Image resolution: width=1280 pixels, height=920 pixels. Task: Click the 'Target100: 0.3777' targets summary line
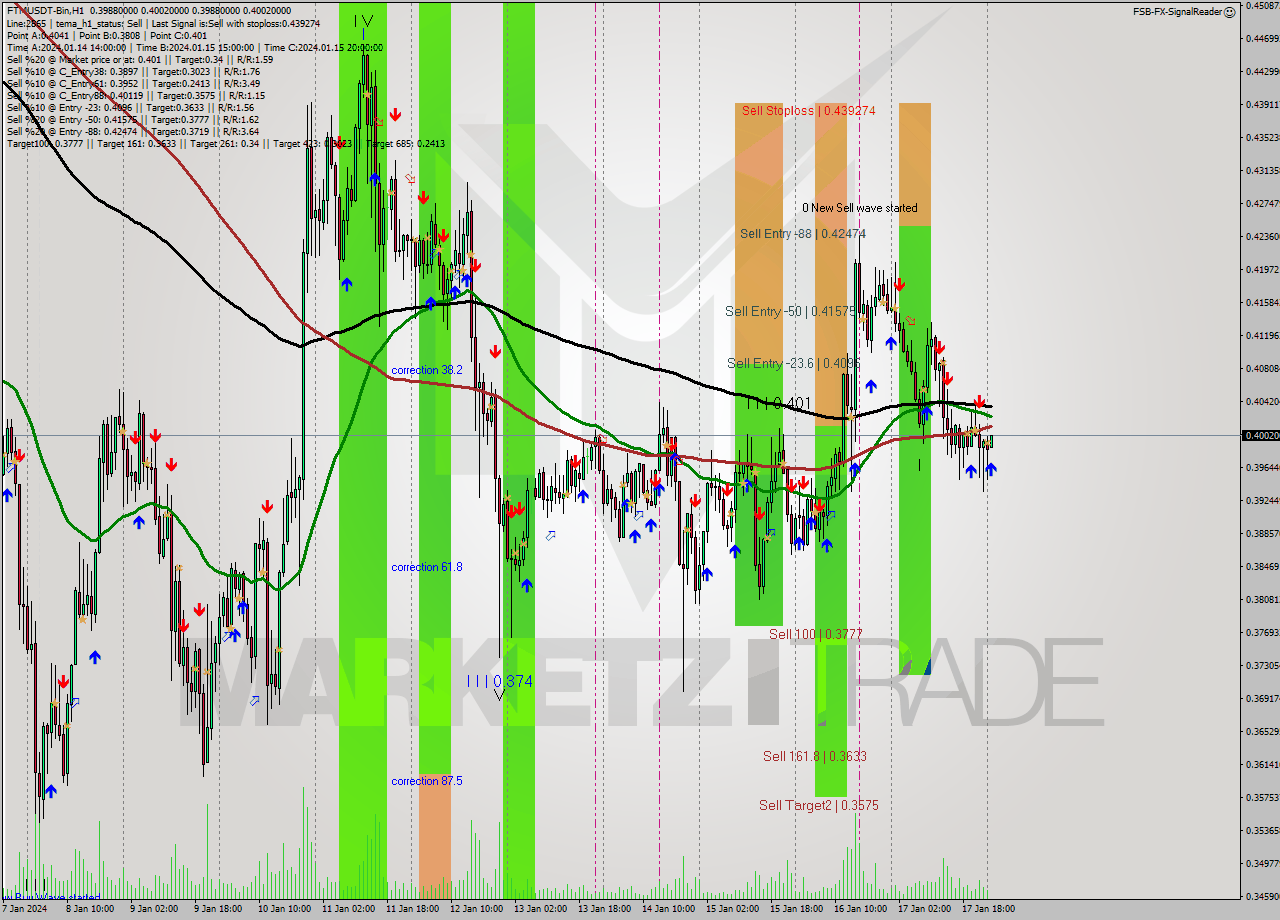225,143
